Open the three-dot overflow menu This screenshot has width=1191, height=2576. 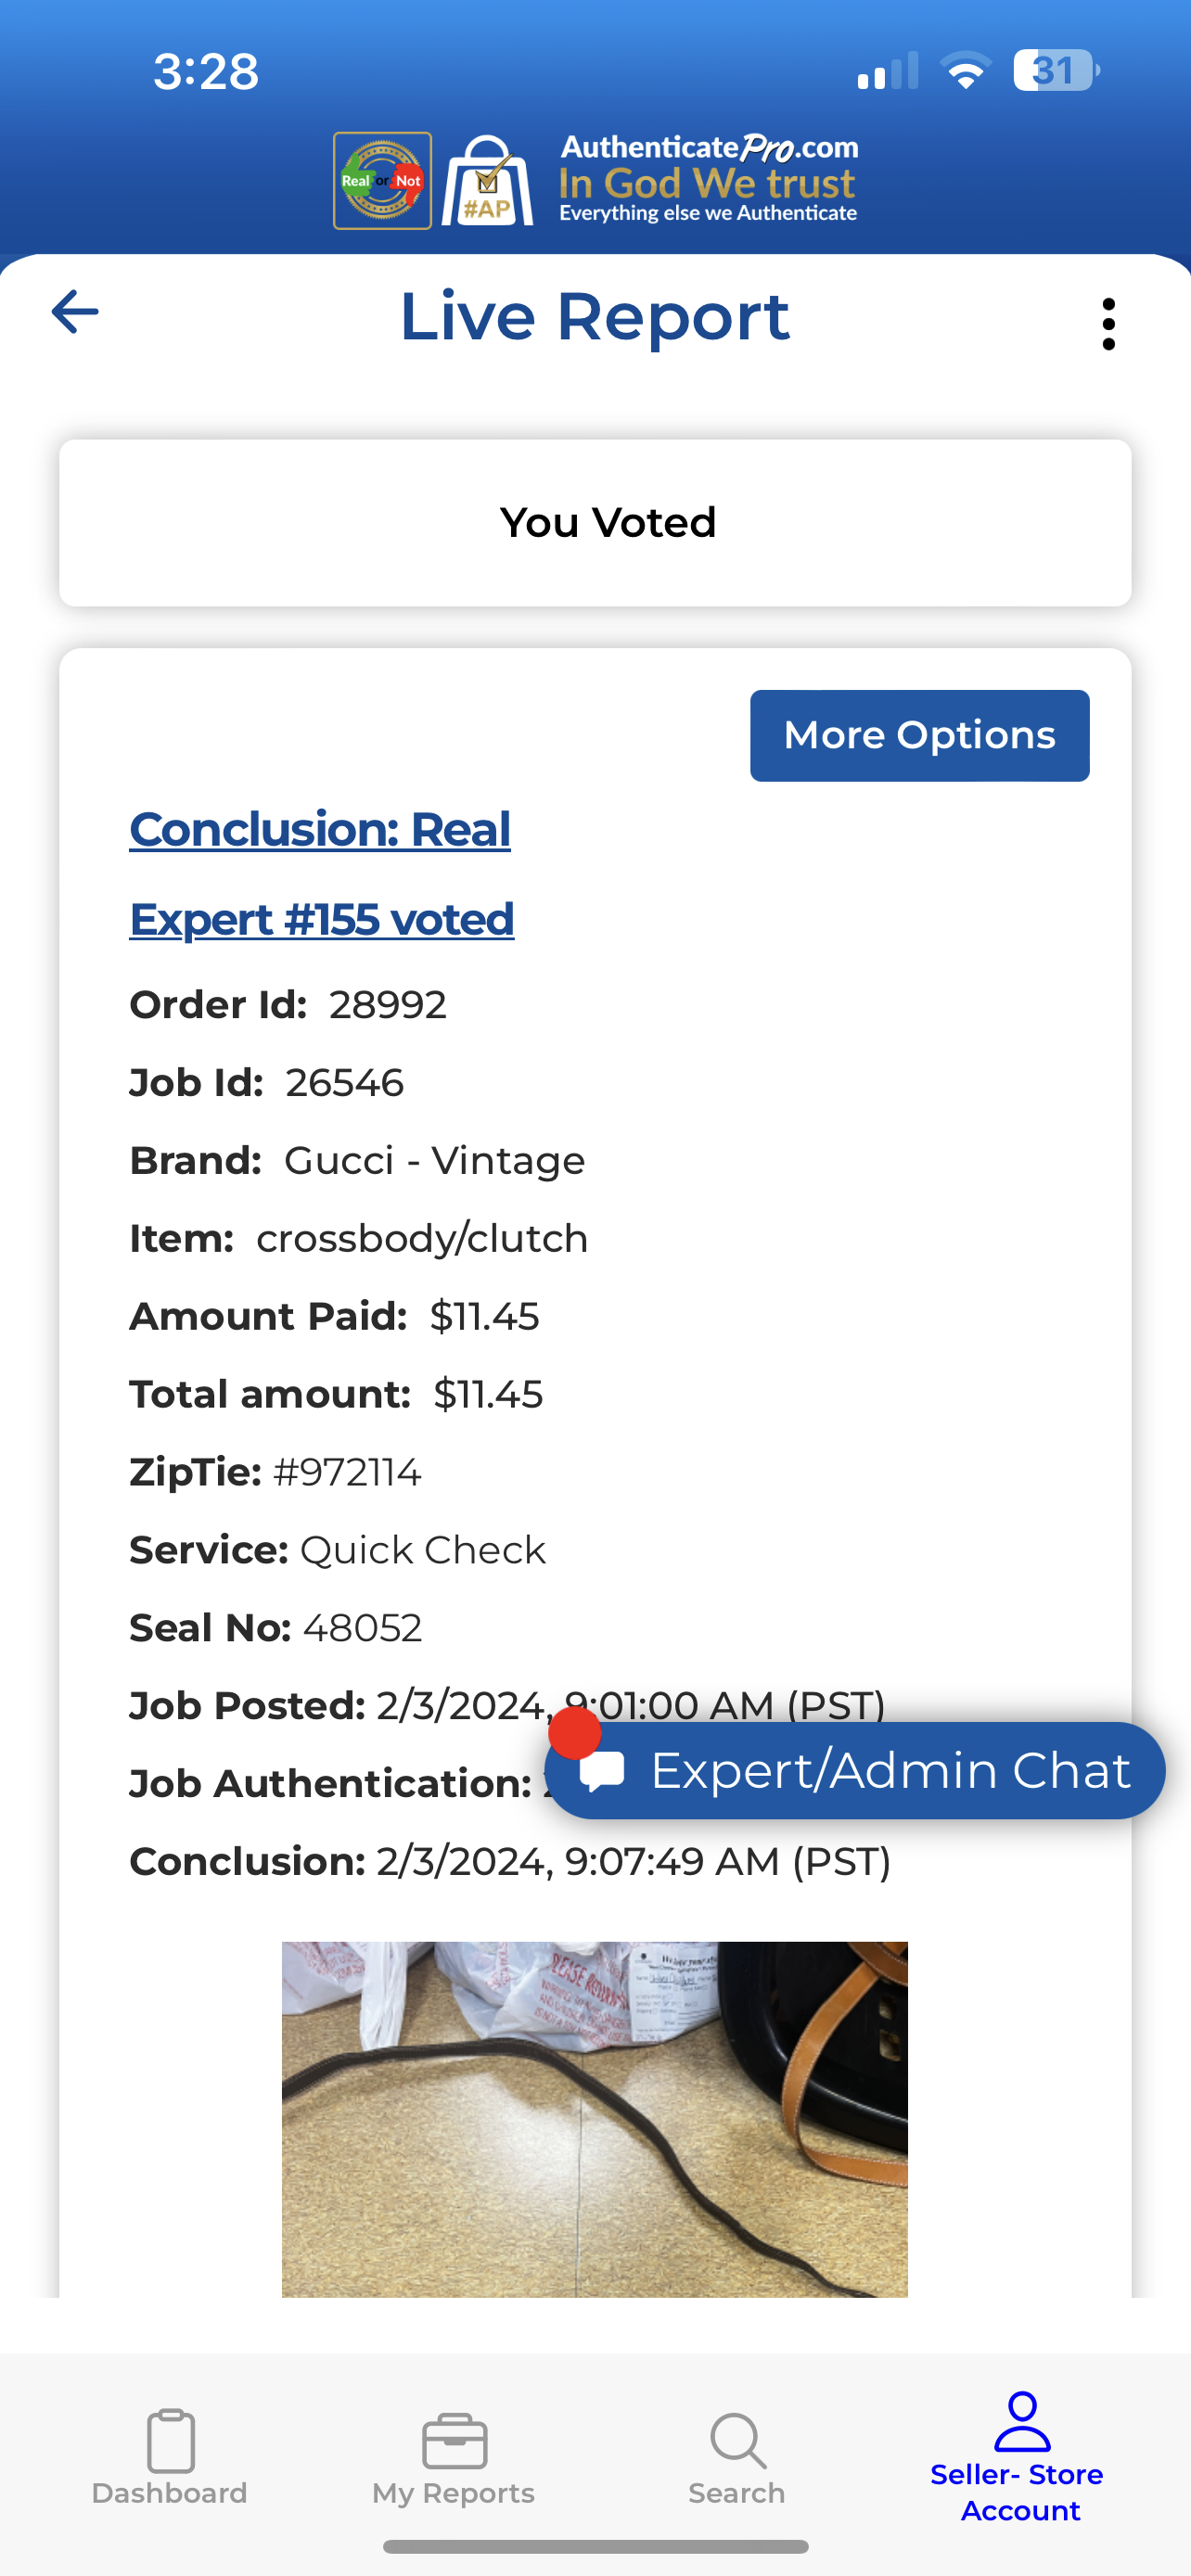pos(1108,324)
